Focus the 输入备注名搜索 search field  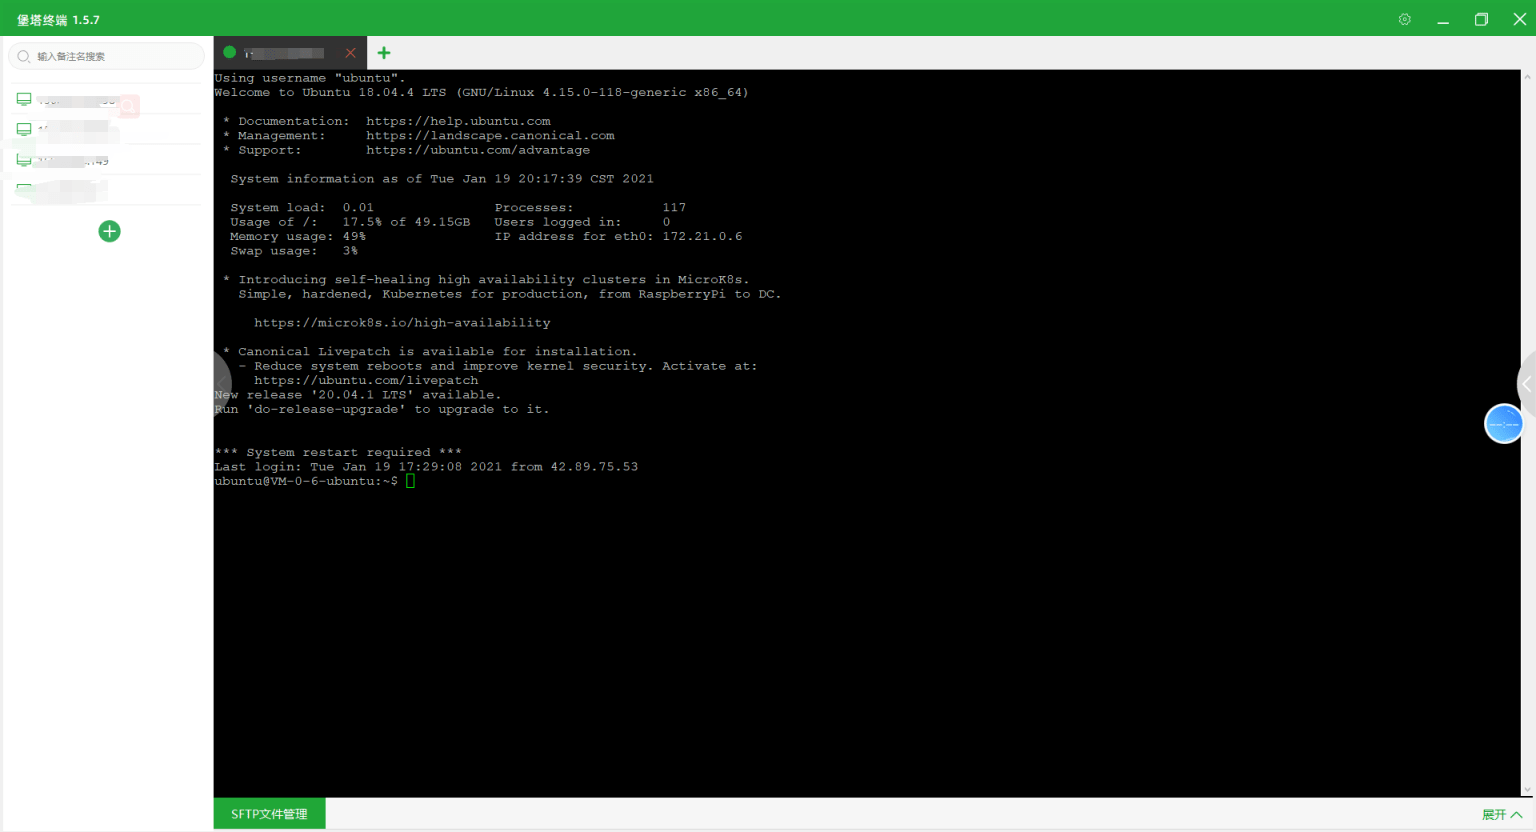pos(106,56)
